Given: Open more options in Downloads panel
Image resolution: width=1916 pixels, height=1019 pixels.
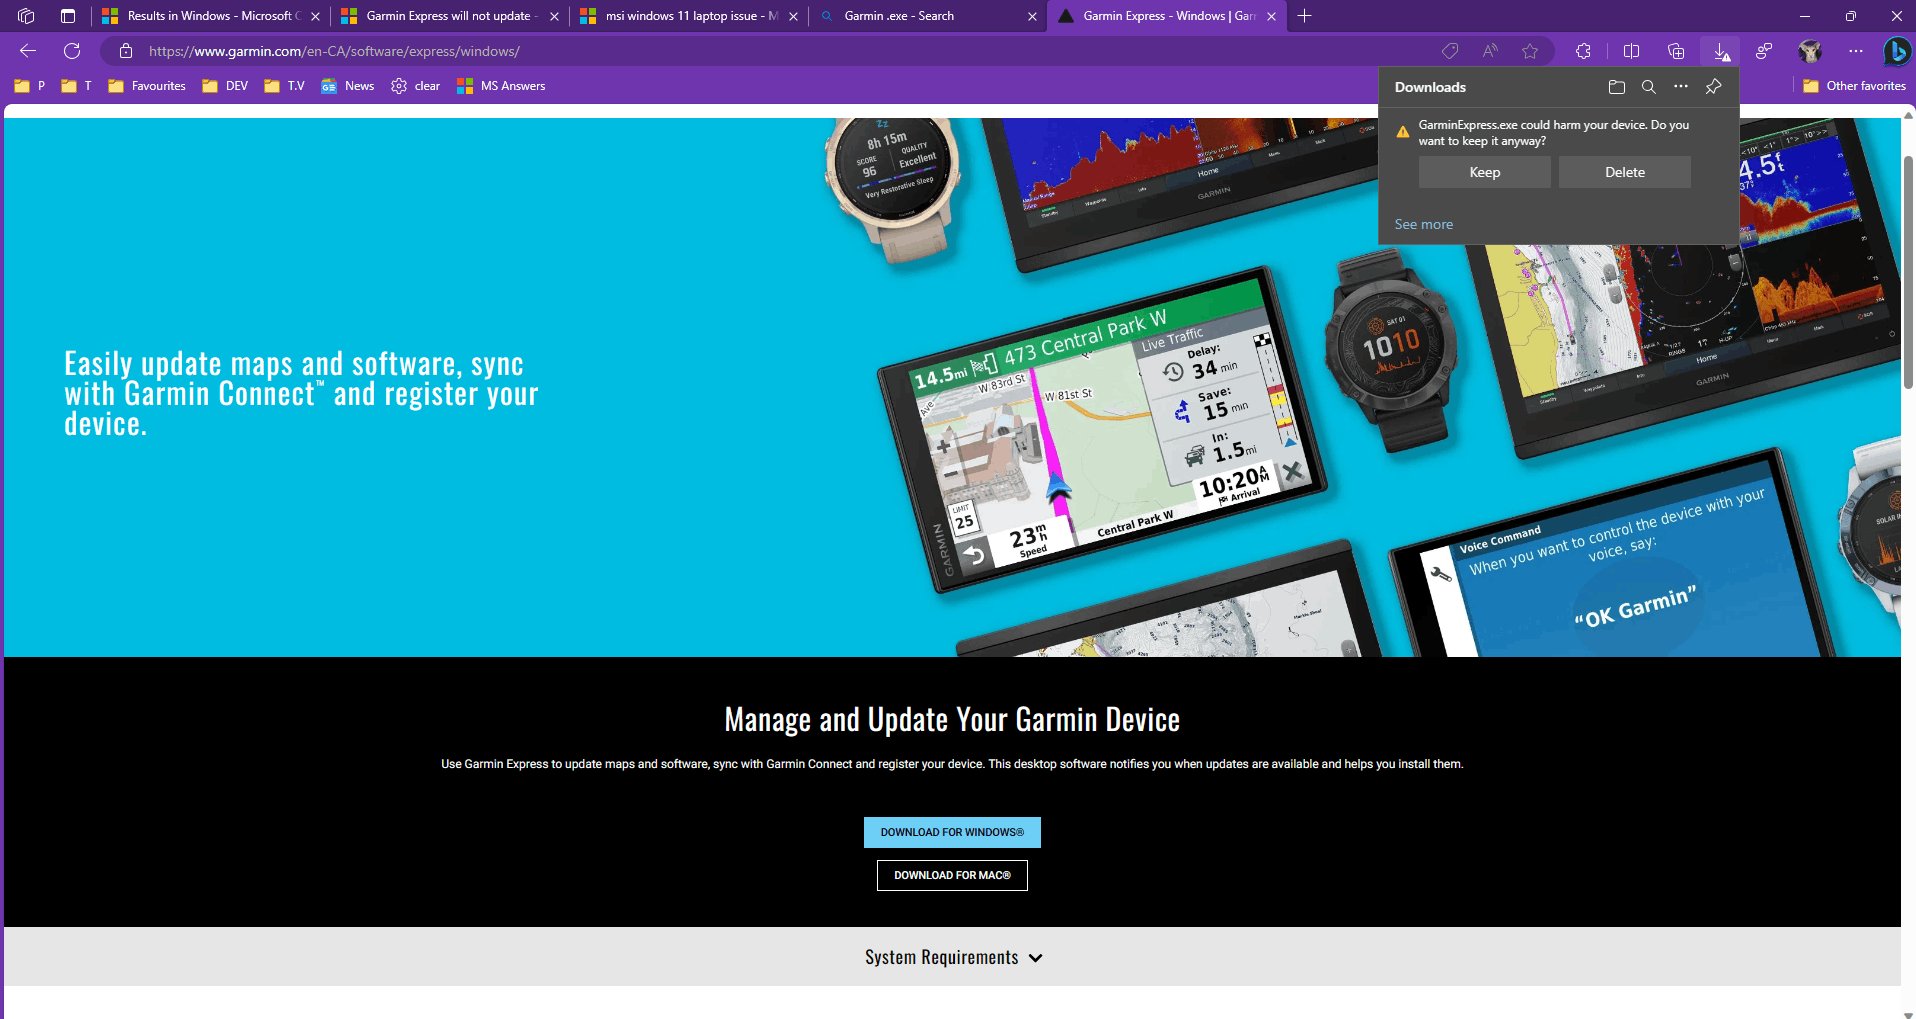Looking at the screenshot, I should [x=1681, y=87].
